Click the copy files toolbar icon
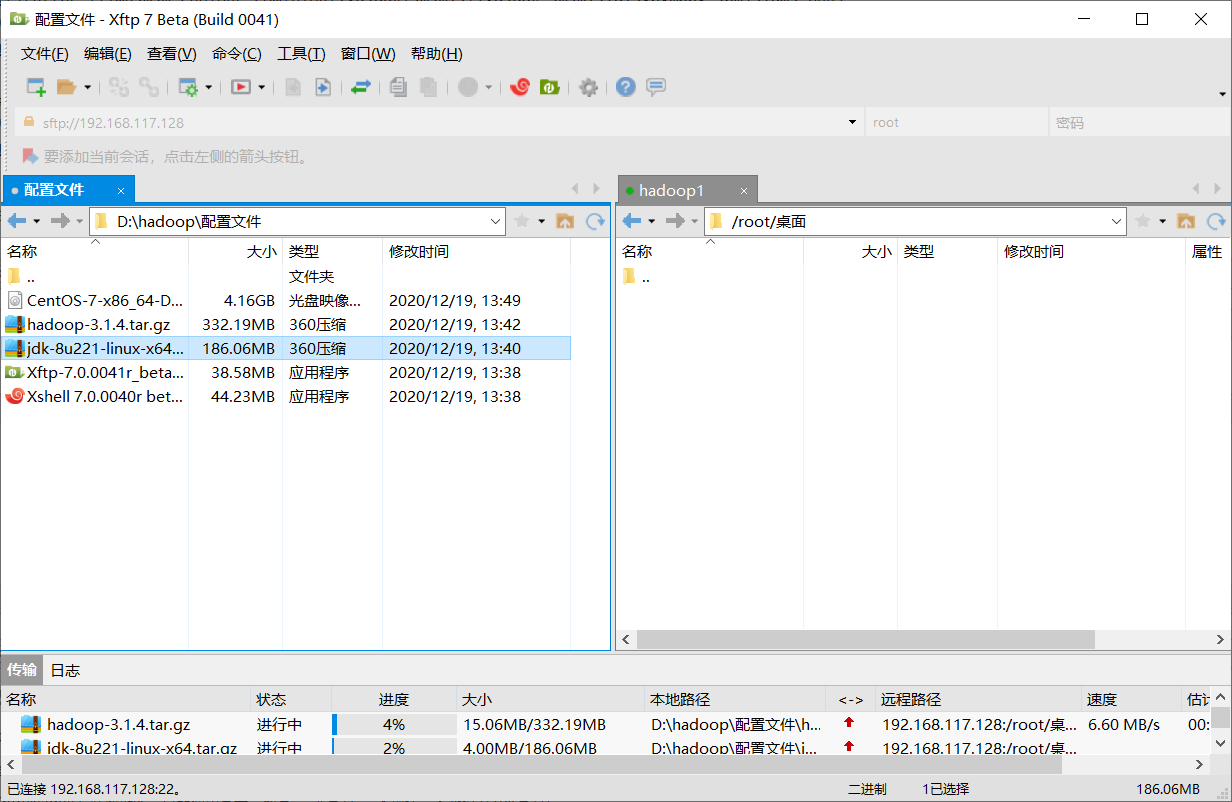This screenshot has width=1232, height=802. coord(398,87)
